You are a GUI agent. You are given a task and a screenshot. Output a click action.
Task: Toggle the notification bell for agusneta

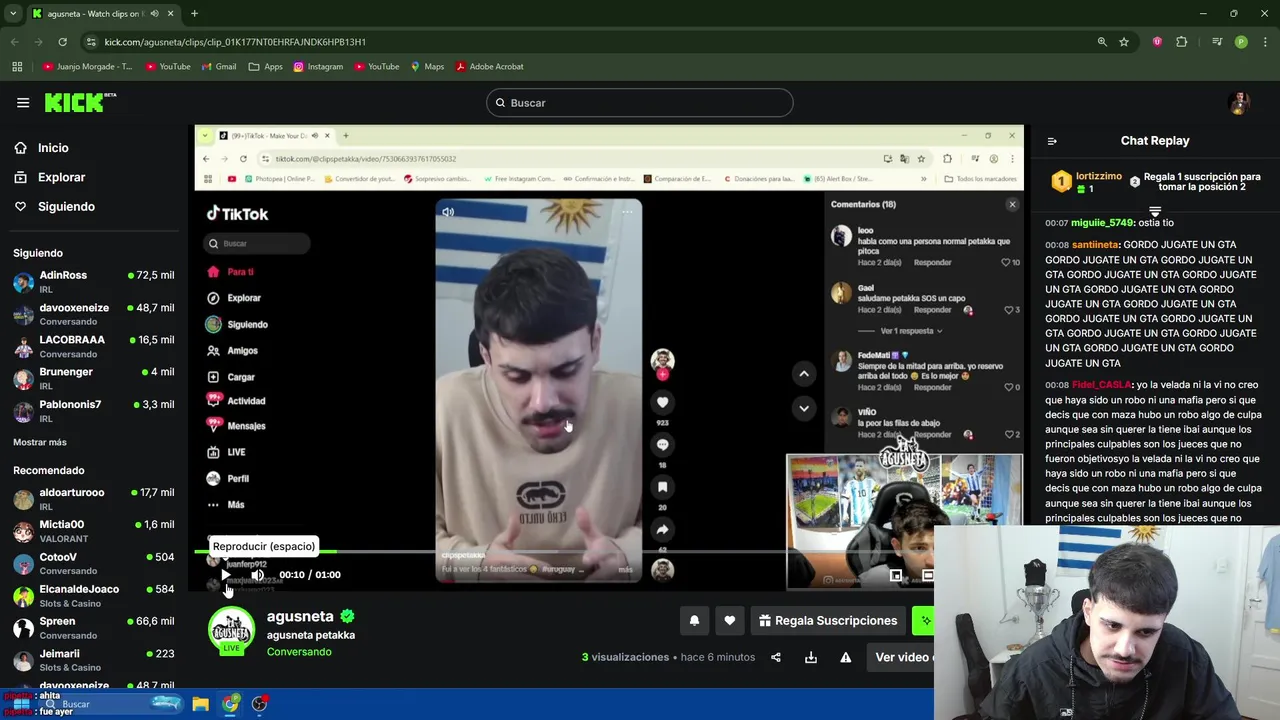pos(694,621)
